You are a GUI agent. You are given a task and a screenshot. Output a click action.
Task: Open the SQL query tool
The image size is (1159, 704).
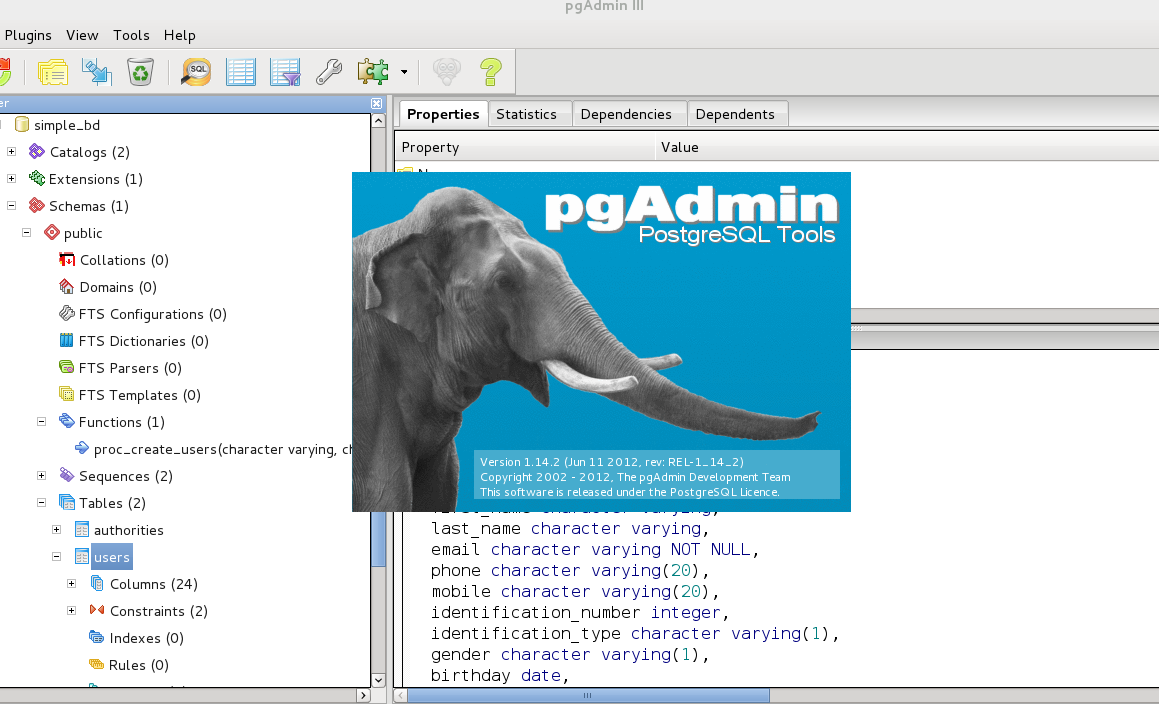(x=196, y=71)
